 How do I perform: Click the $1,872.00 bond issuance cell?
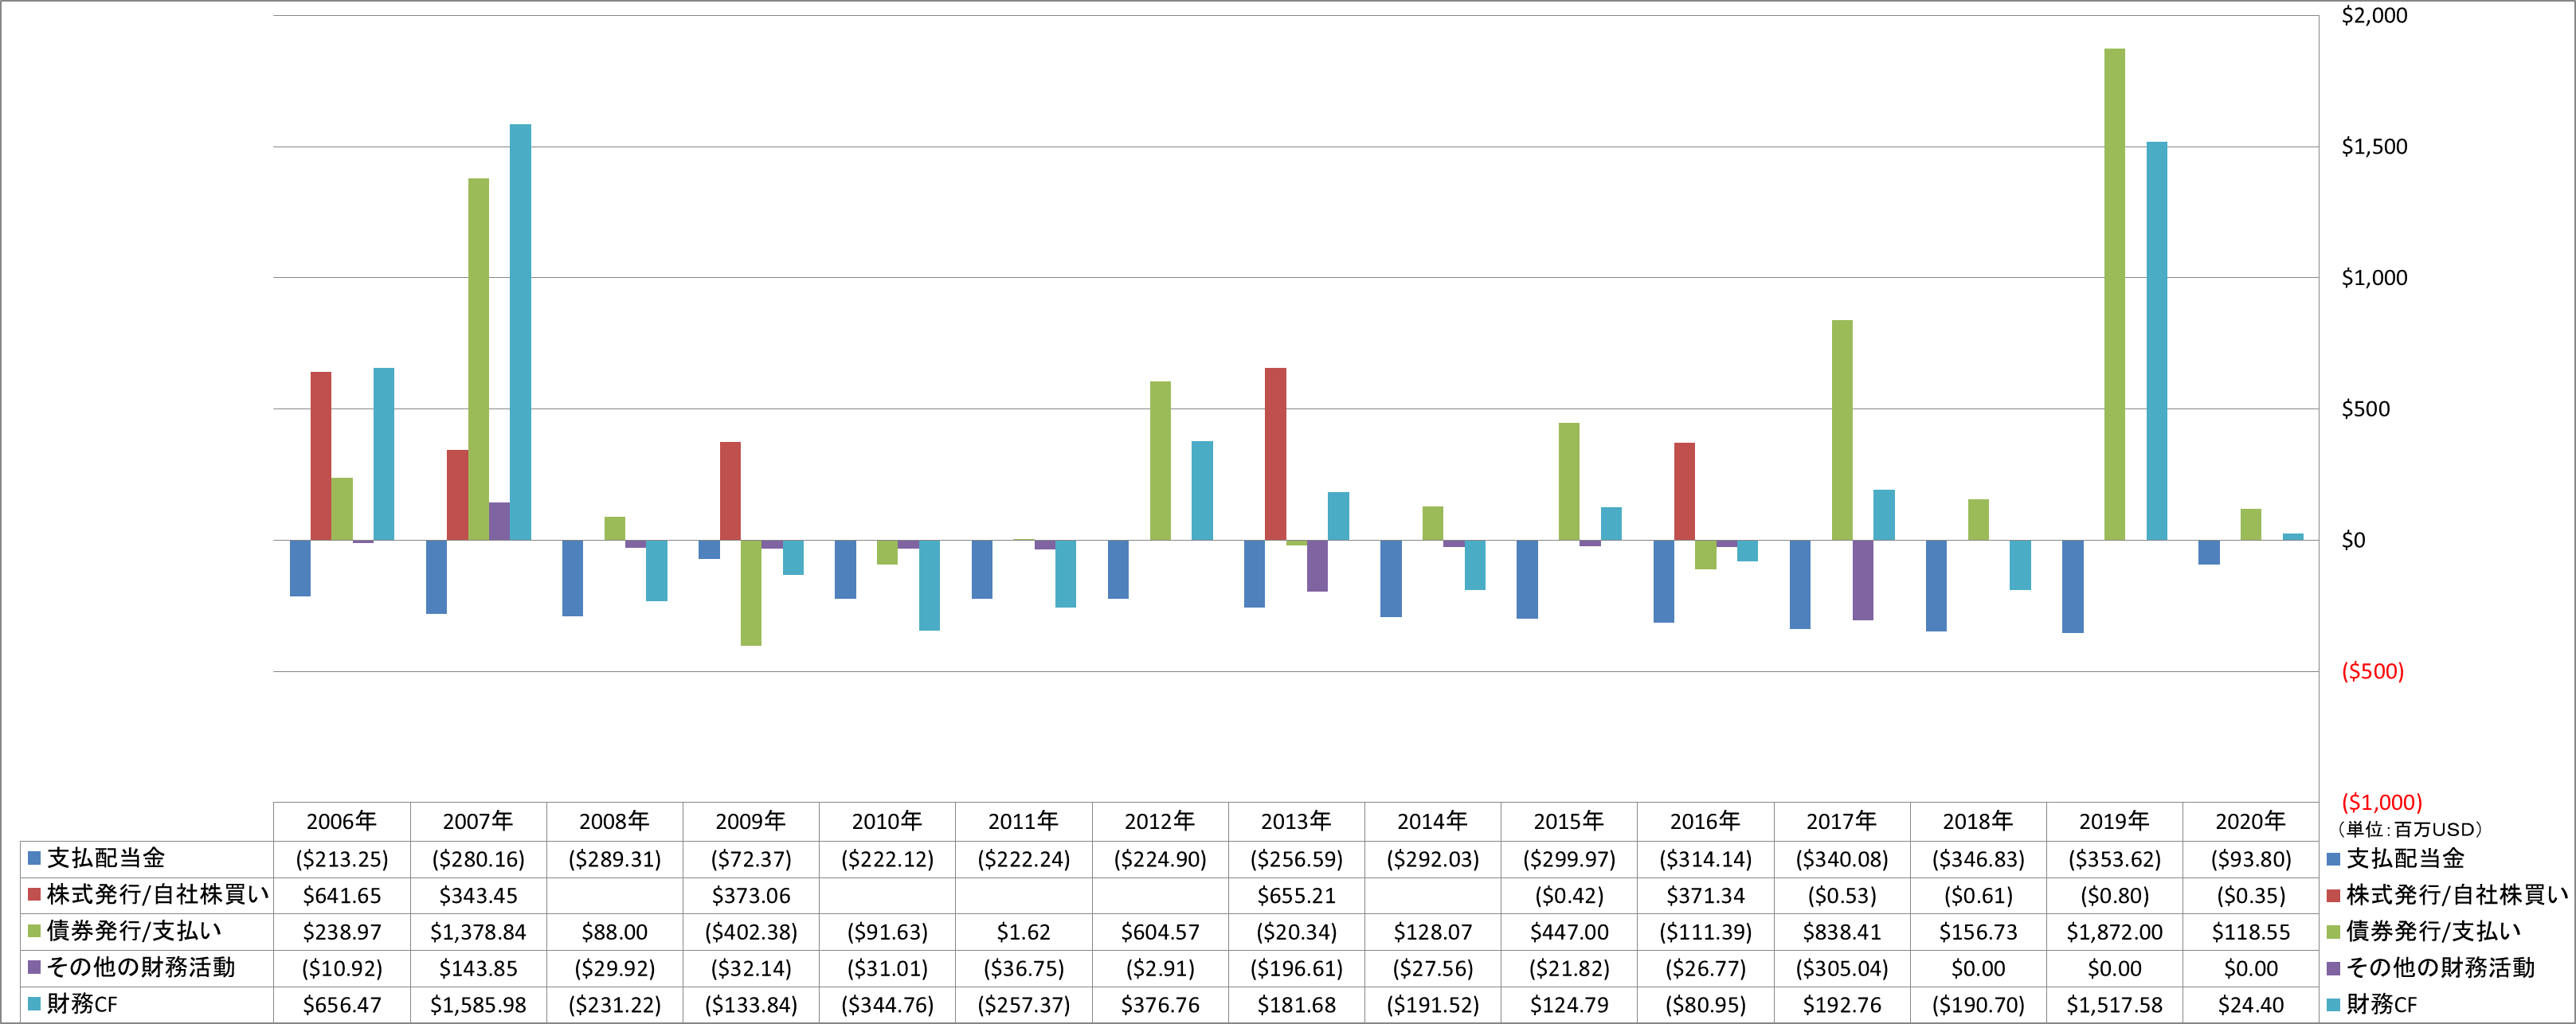coord(2114,932)
